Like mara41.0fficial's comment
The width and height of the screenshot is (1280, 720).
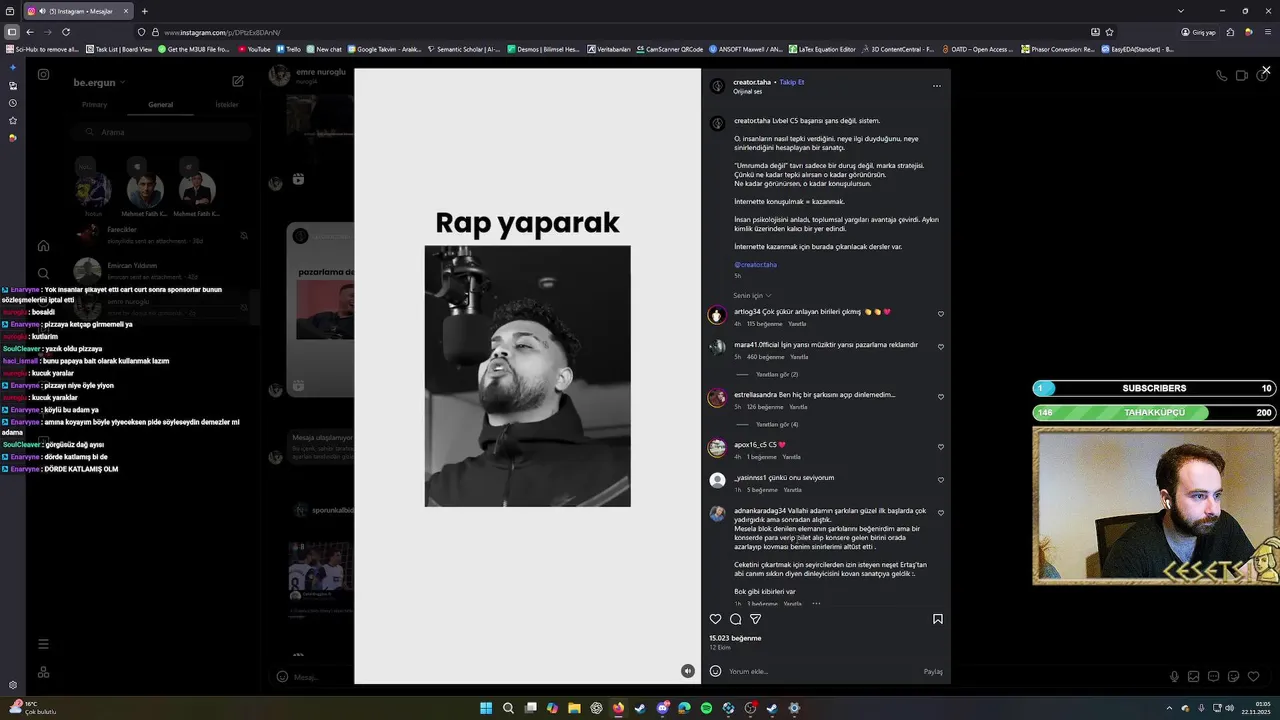pyautogui.click(x=941, y=347)
